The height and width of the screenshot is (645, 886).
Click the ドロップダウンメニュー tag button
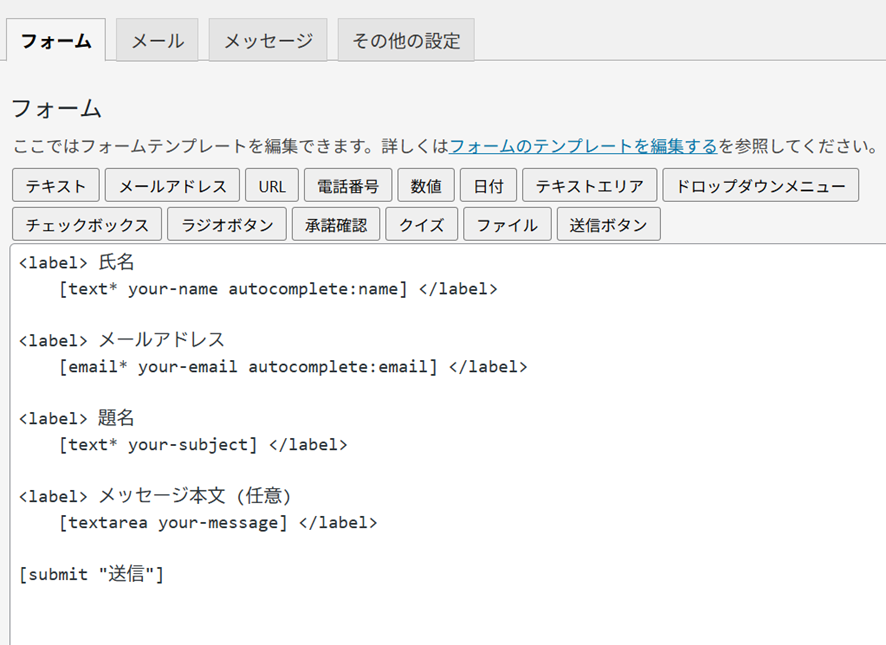[761, 186]
